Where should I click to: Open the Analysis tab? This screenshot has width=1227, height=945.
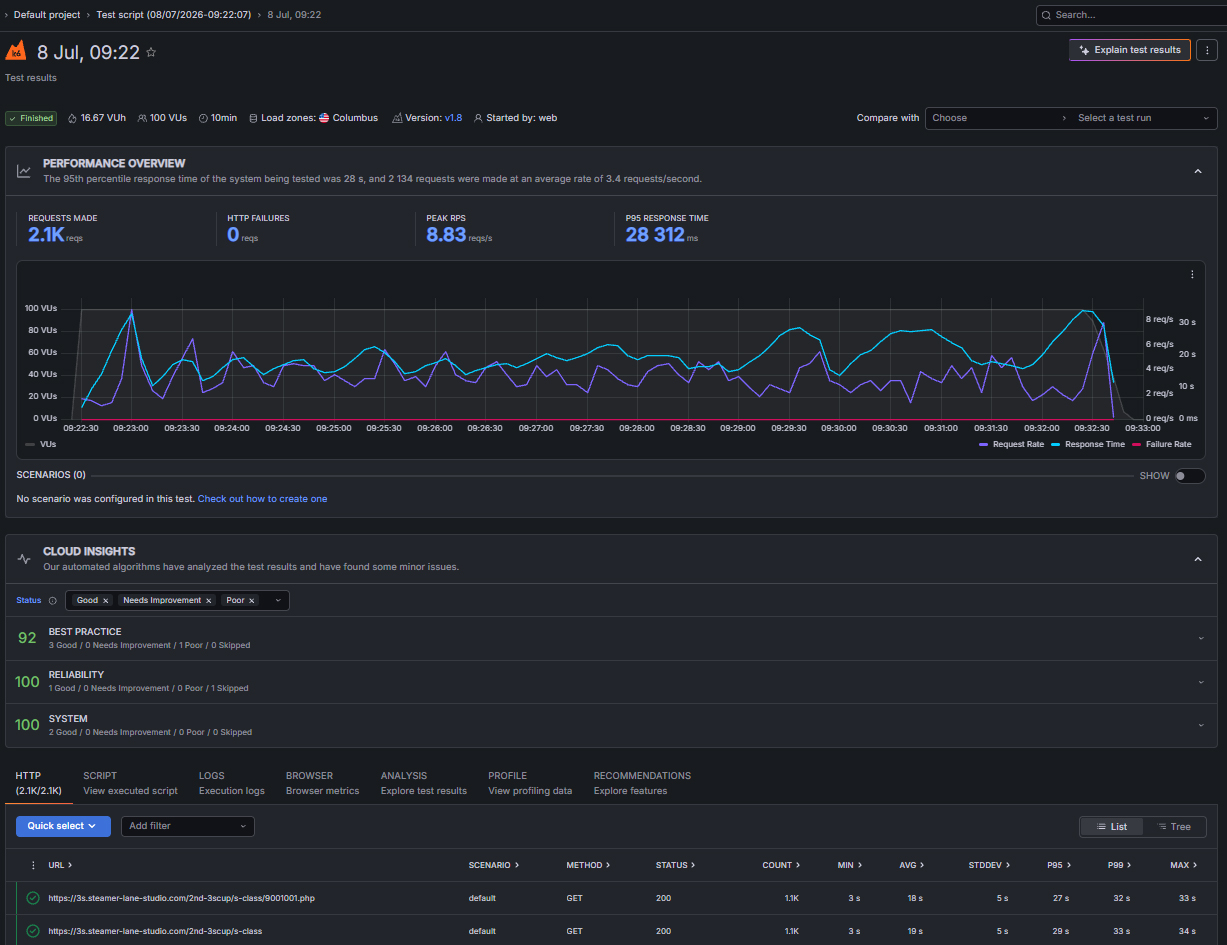pos(423,783)
